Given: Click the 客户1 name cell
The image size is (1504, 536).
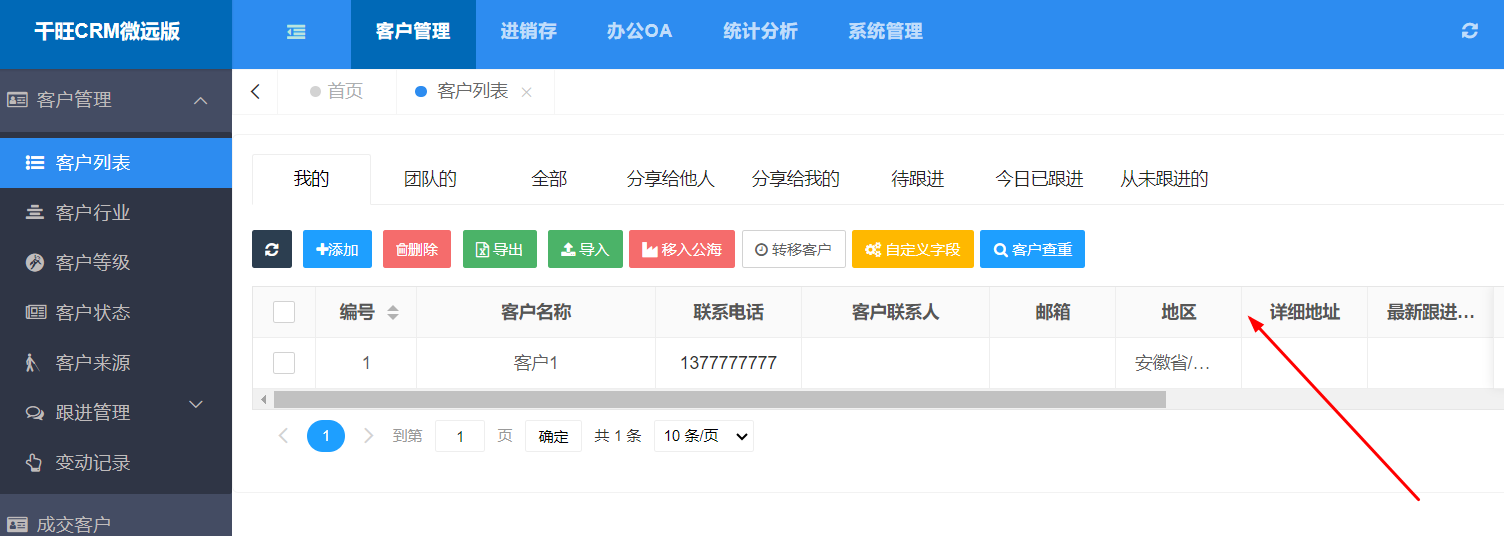Looking at the screenshot, I should 536,363.
